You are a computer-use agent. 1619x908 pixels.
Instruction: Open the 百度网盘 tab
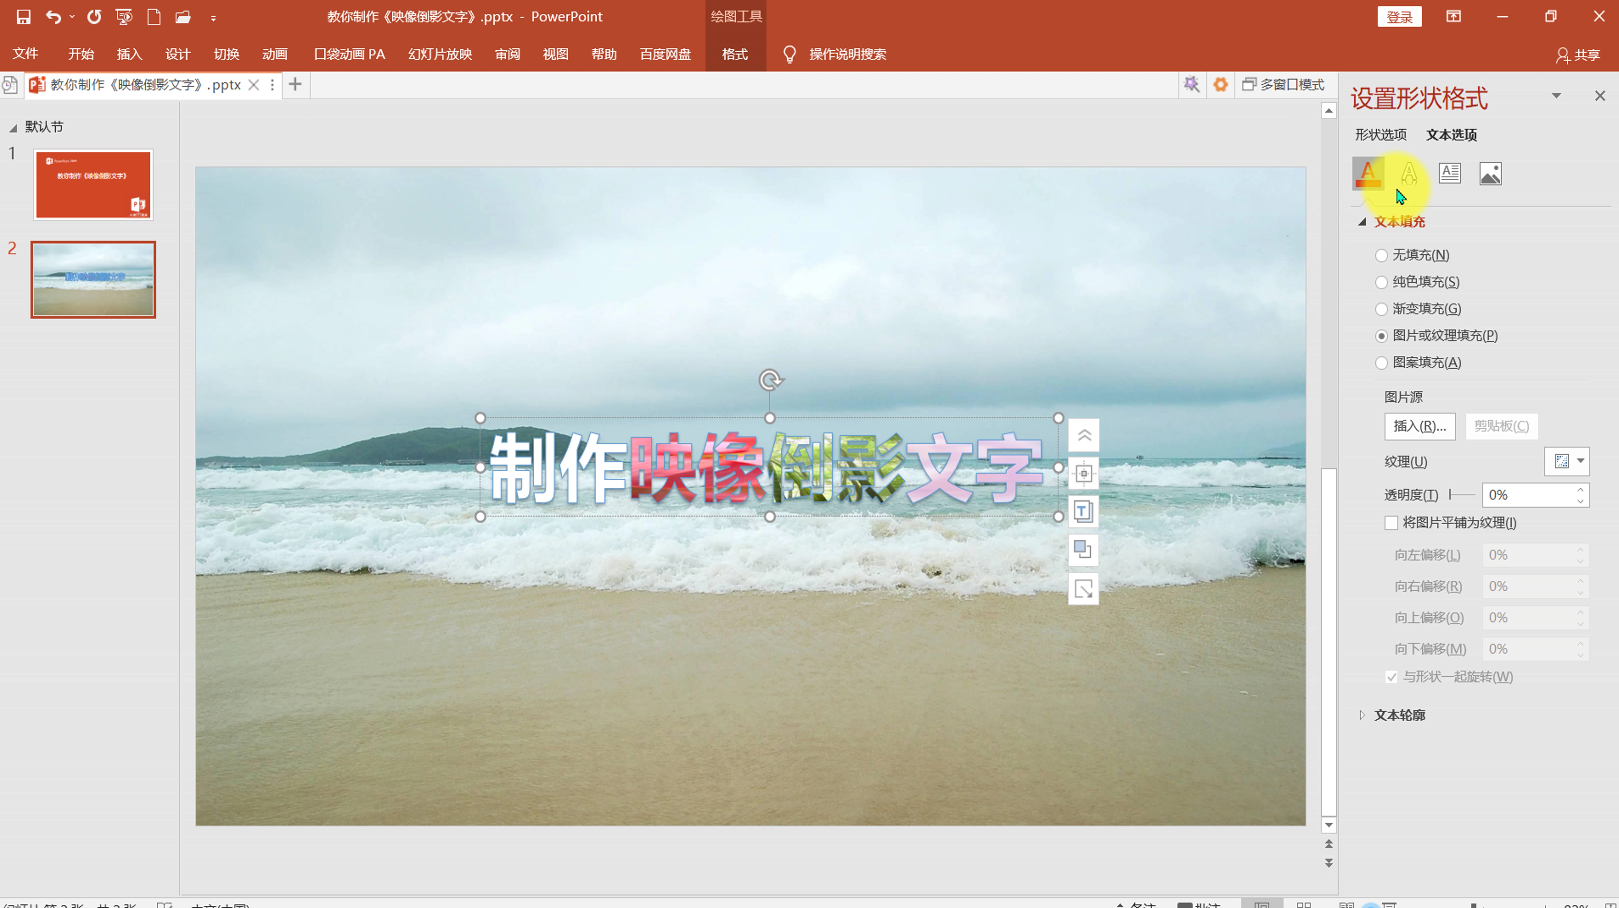tap(666, 54)
